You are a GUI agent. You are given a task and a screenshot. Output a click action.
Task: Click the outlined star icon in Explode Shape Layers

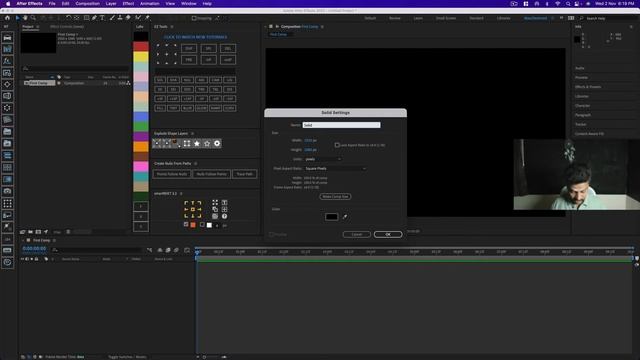[x=207, y=143]
